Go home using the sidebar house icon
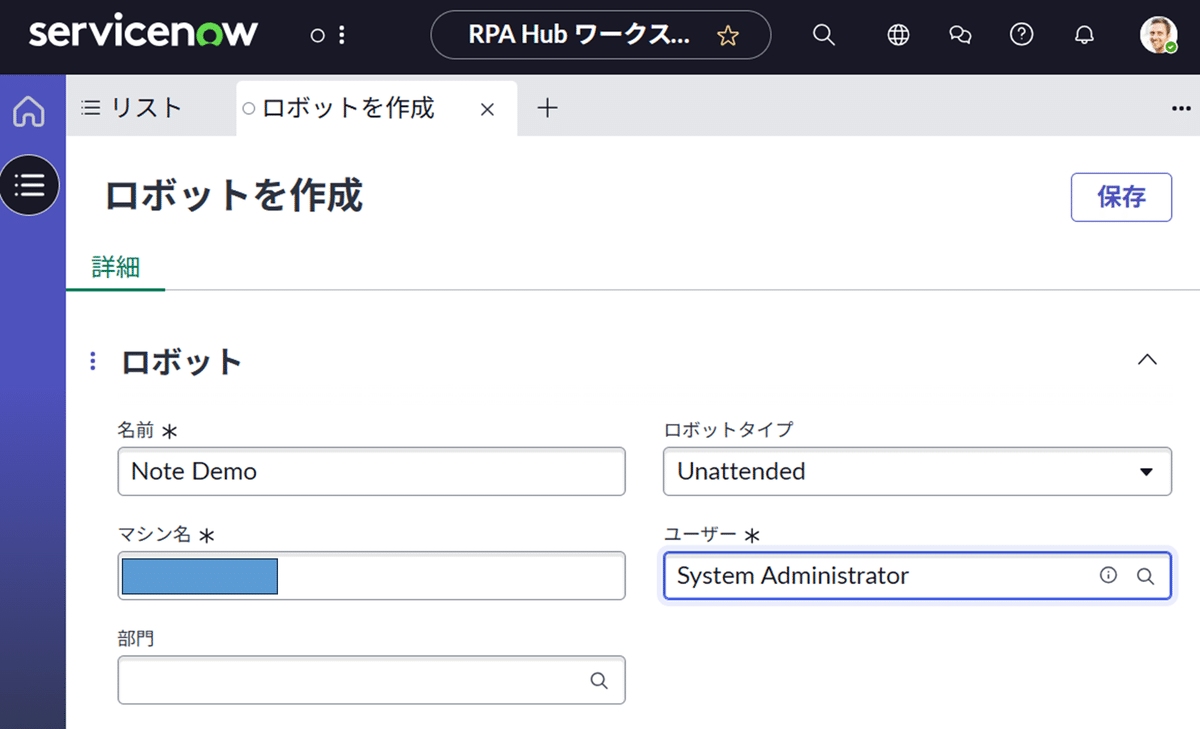 click(x=30, y=110)
